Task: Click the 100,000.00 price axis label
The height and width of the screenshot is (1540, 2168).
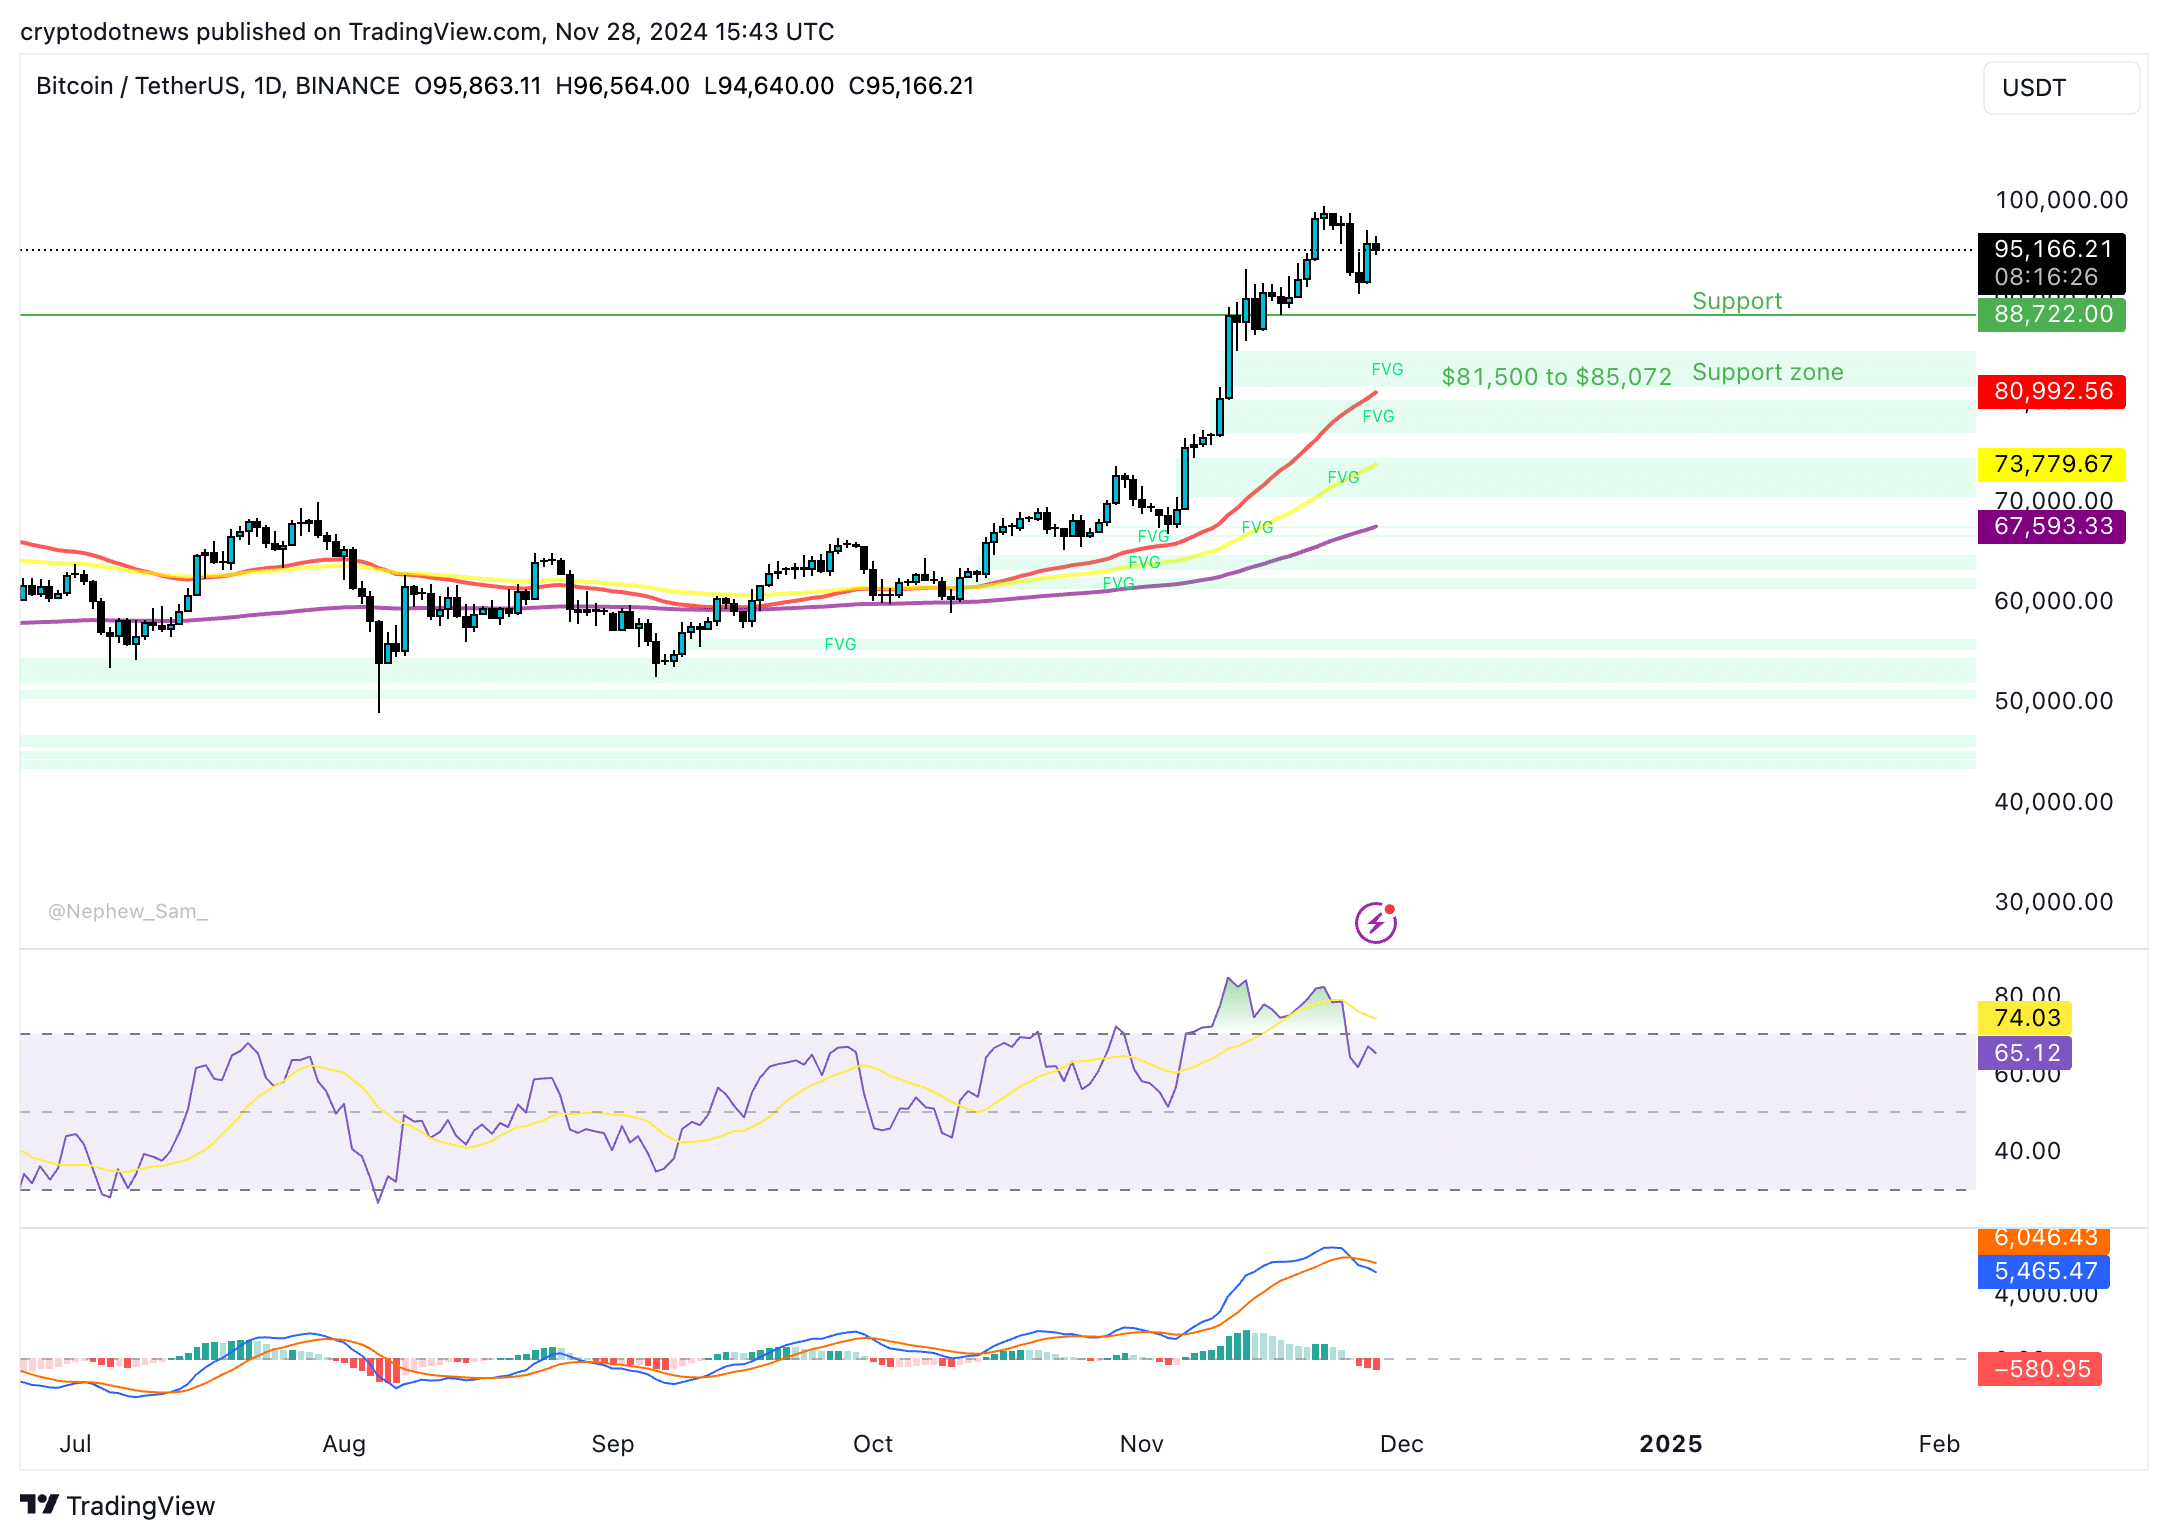Action: 2062,200
